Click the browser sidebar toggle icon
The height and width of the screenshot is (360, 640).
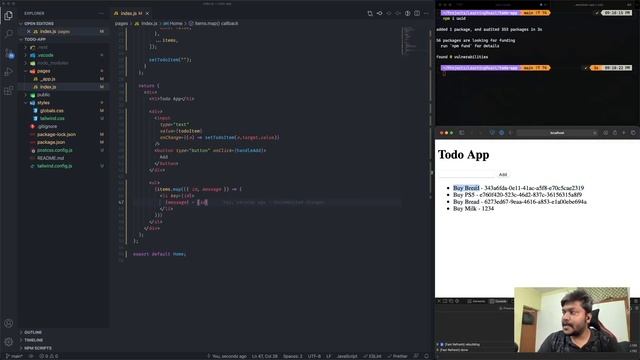pyautogui.click(x=462, y=133)
